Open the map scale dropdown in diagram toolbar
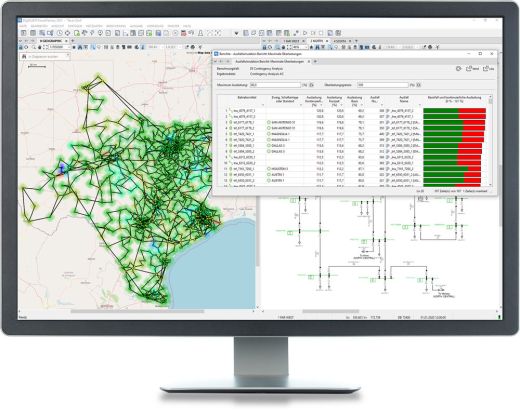Image resolution: width=520 pixels, height=414 pixels. tap(69, 47)
